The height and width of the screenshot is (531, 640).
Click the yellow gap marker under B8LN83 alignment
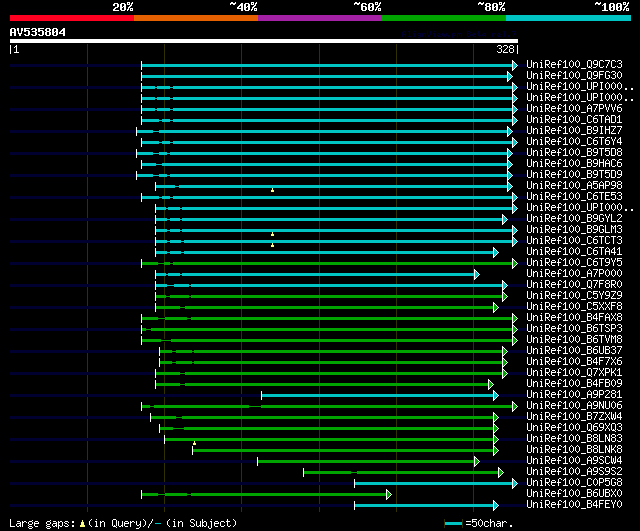tap(194, 443)
